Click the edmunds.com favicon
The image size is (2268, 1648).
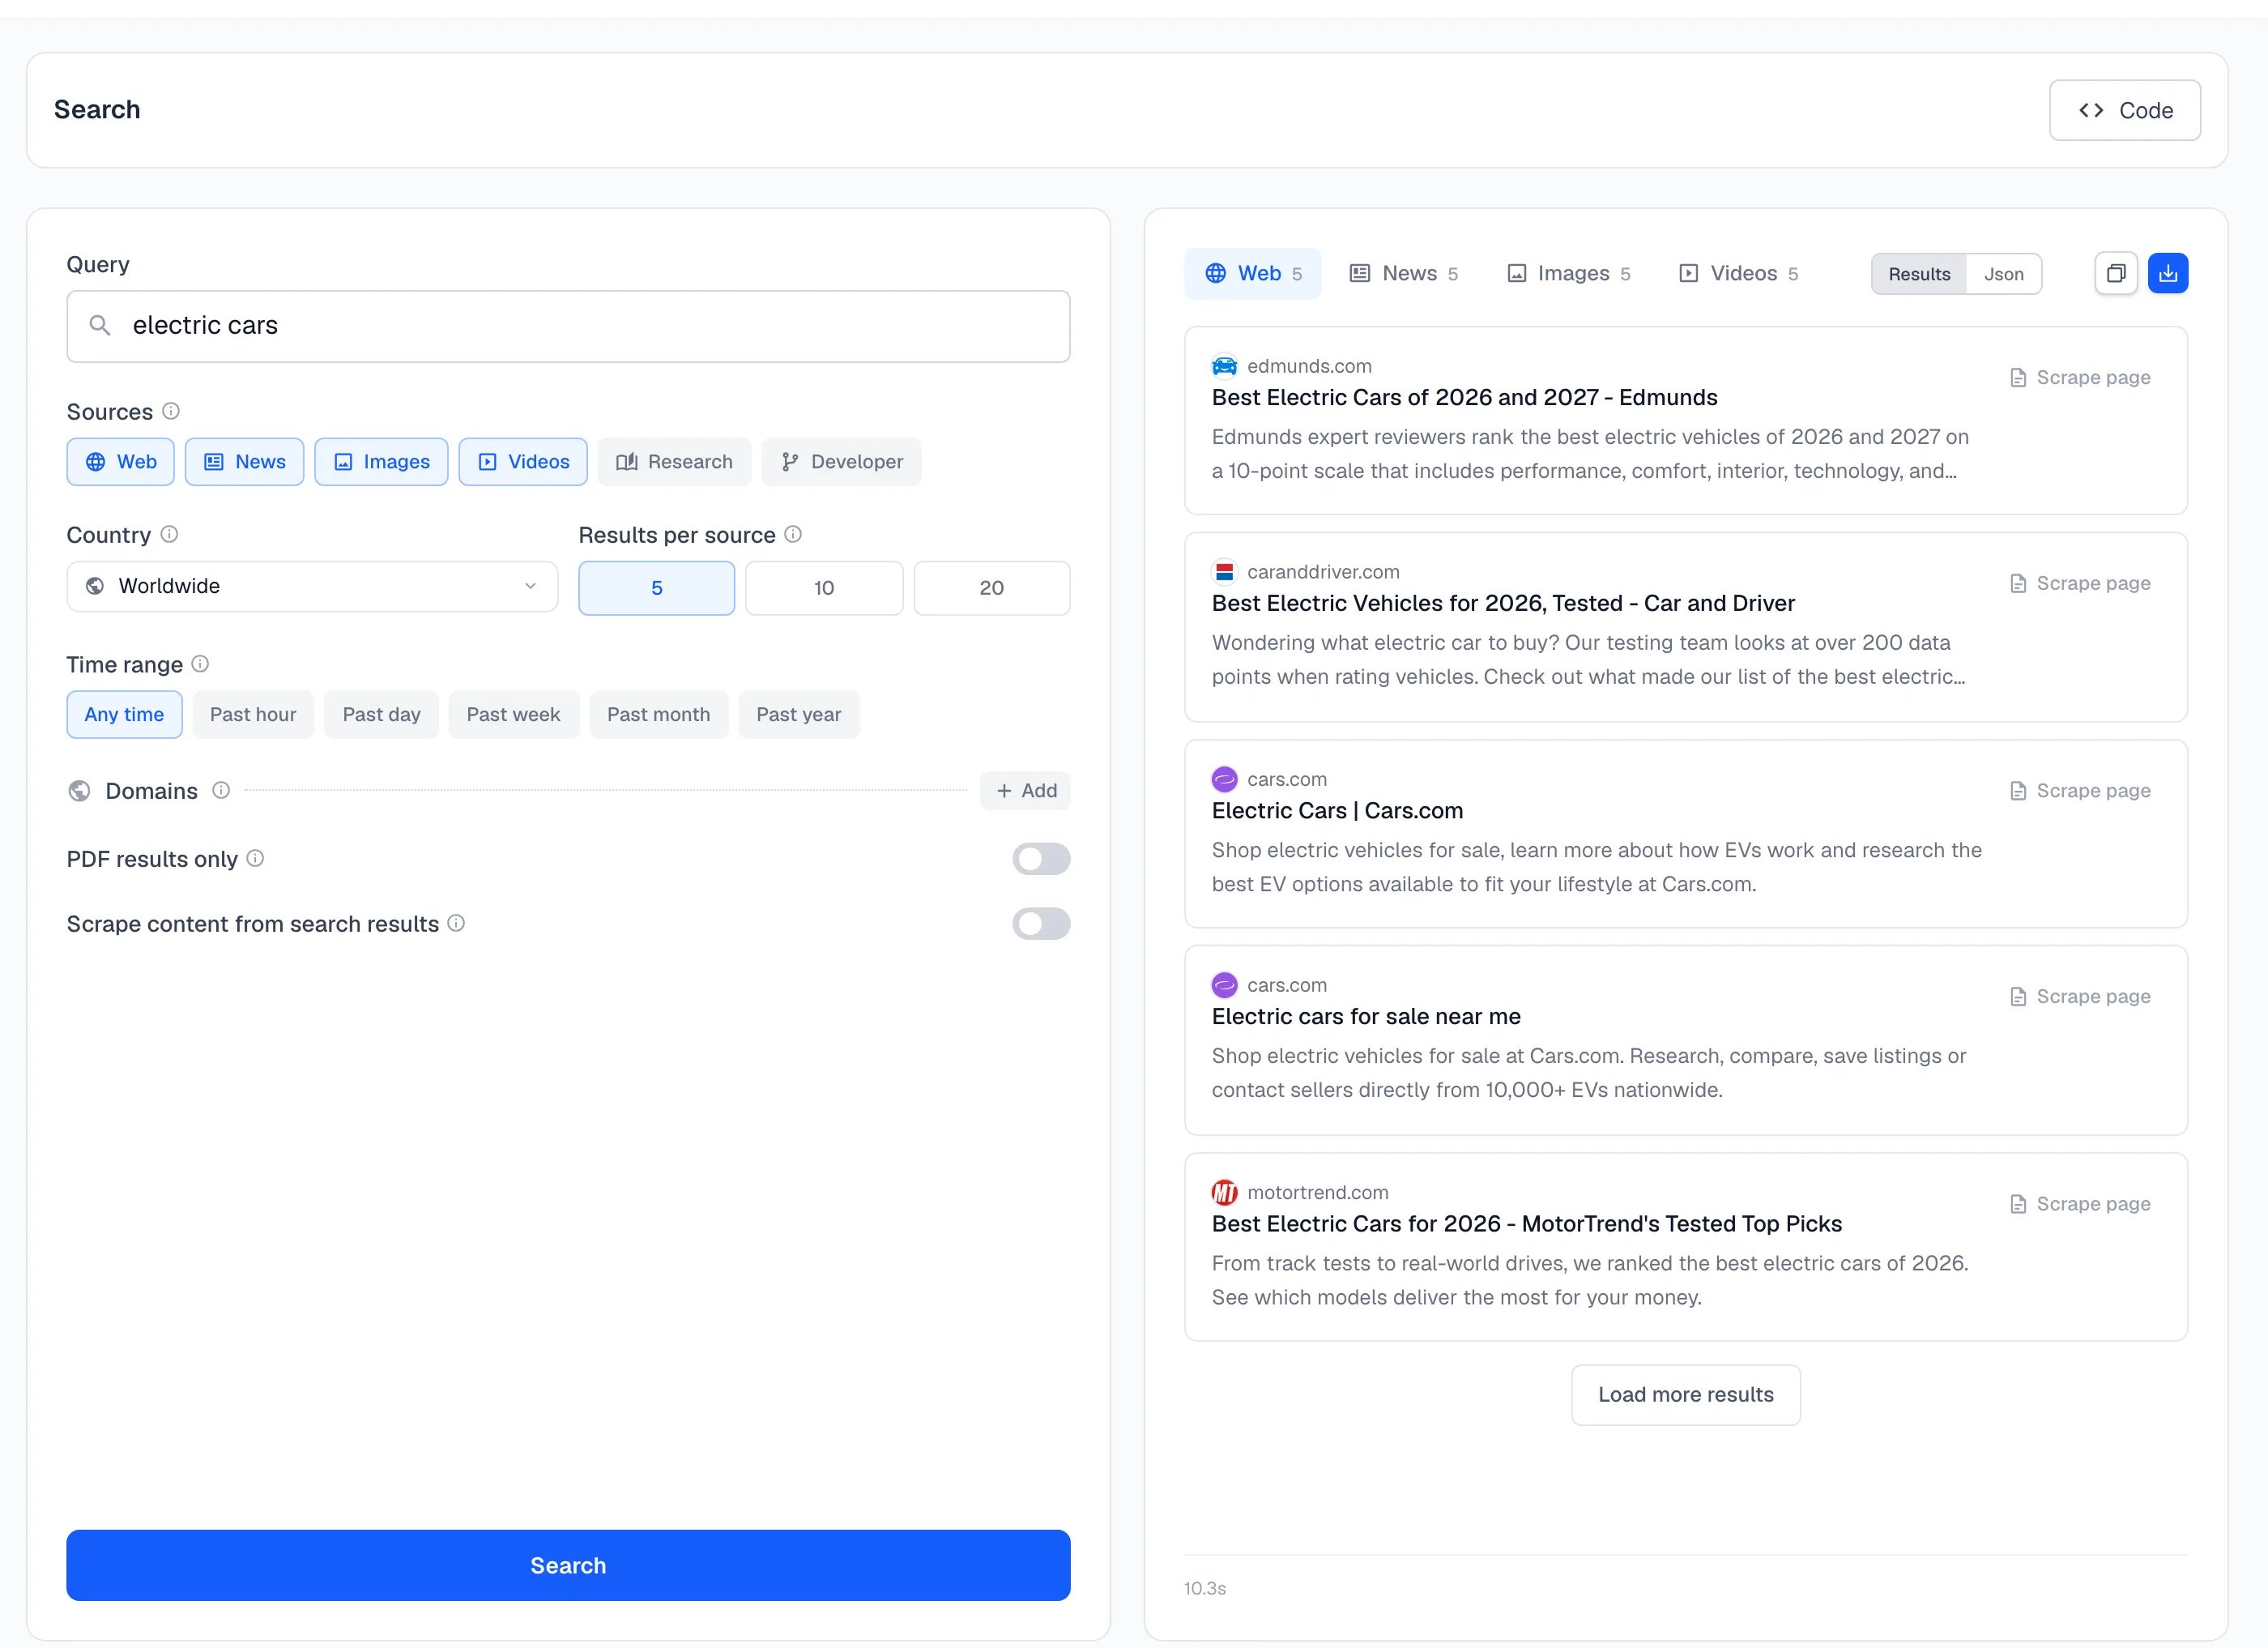(1224, 366)
